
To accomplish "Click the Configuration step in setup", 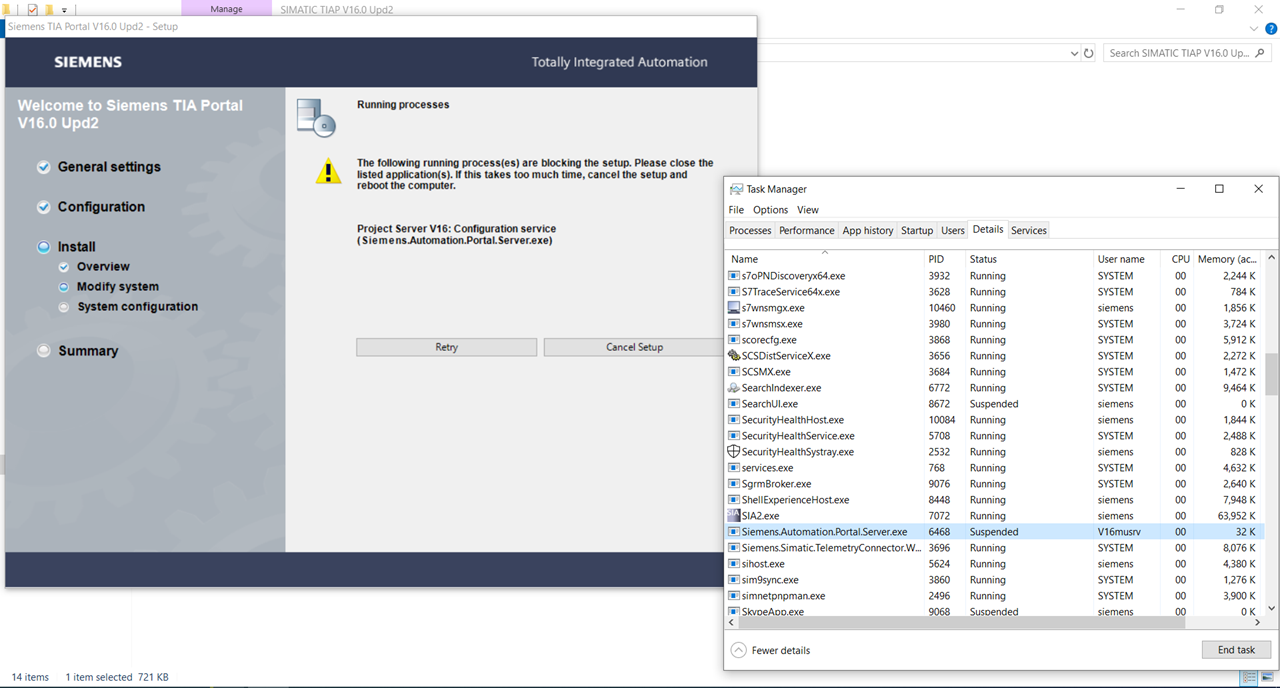I will click(101, 207).
